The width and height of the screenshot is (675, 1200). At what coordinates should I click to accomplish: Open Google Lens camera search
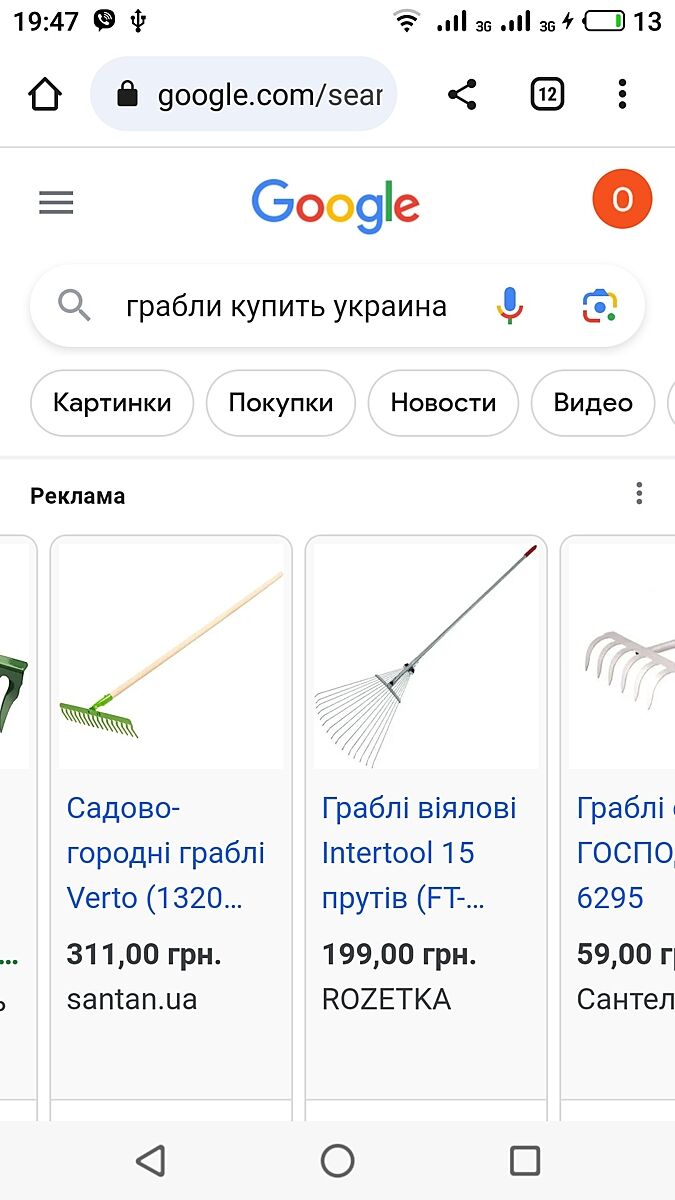click(600, 305)
